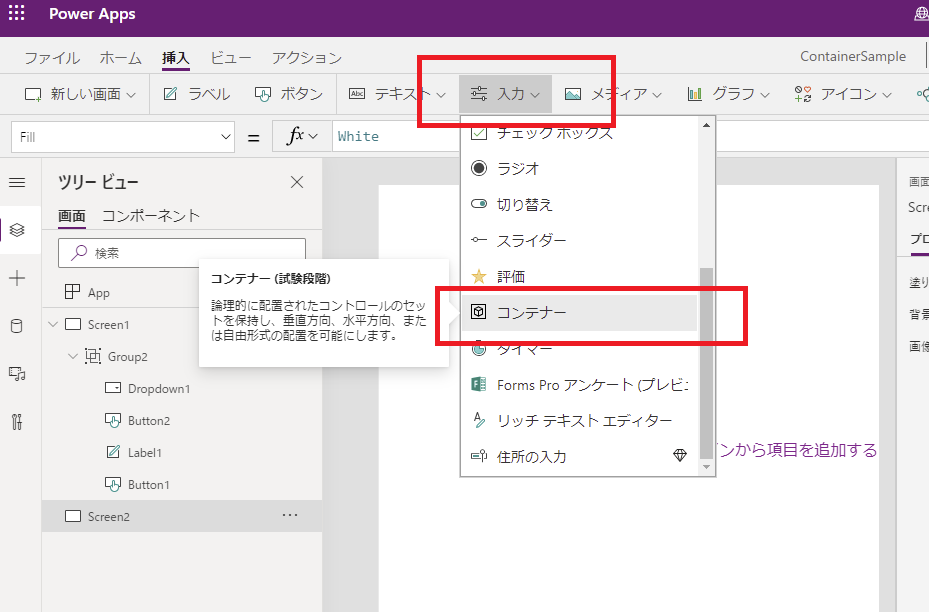The height and width of the screenshot is (612, 929).
Task: Close the ツリー ビュー panel
Action: [297, 182]
